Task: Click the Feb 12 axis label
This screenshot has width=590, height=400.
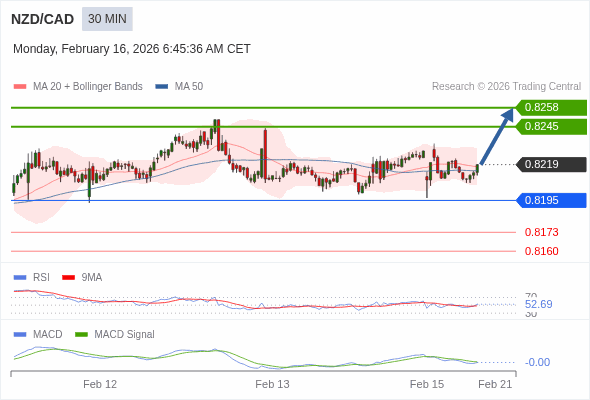Action: (x=100, y=384)
